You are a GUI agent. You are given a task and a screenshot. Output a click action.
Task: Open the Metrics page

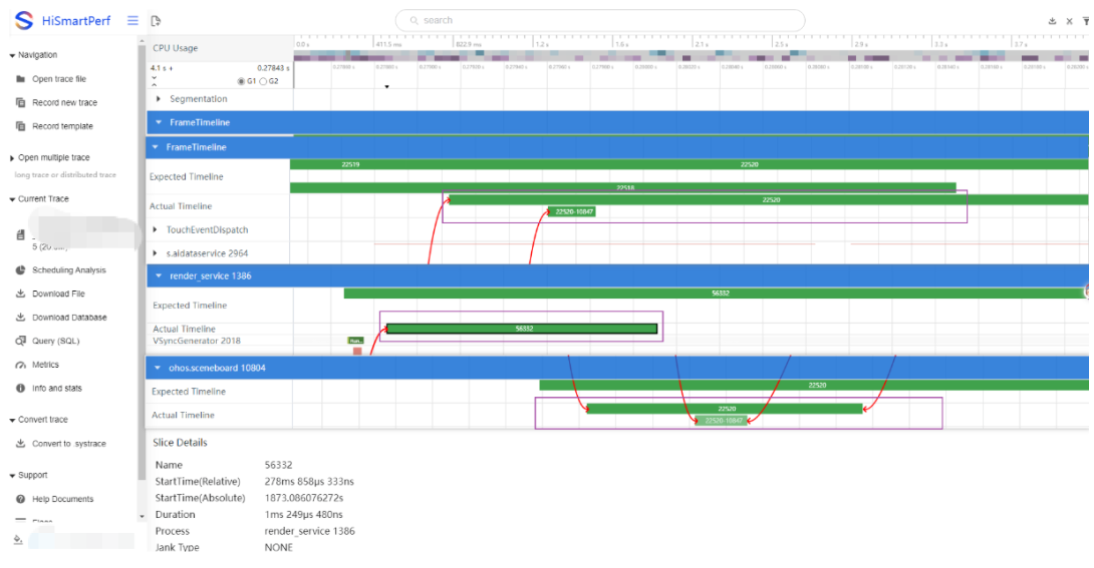click(45, 365)
